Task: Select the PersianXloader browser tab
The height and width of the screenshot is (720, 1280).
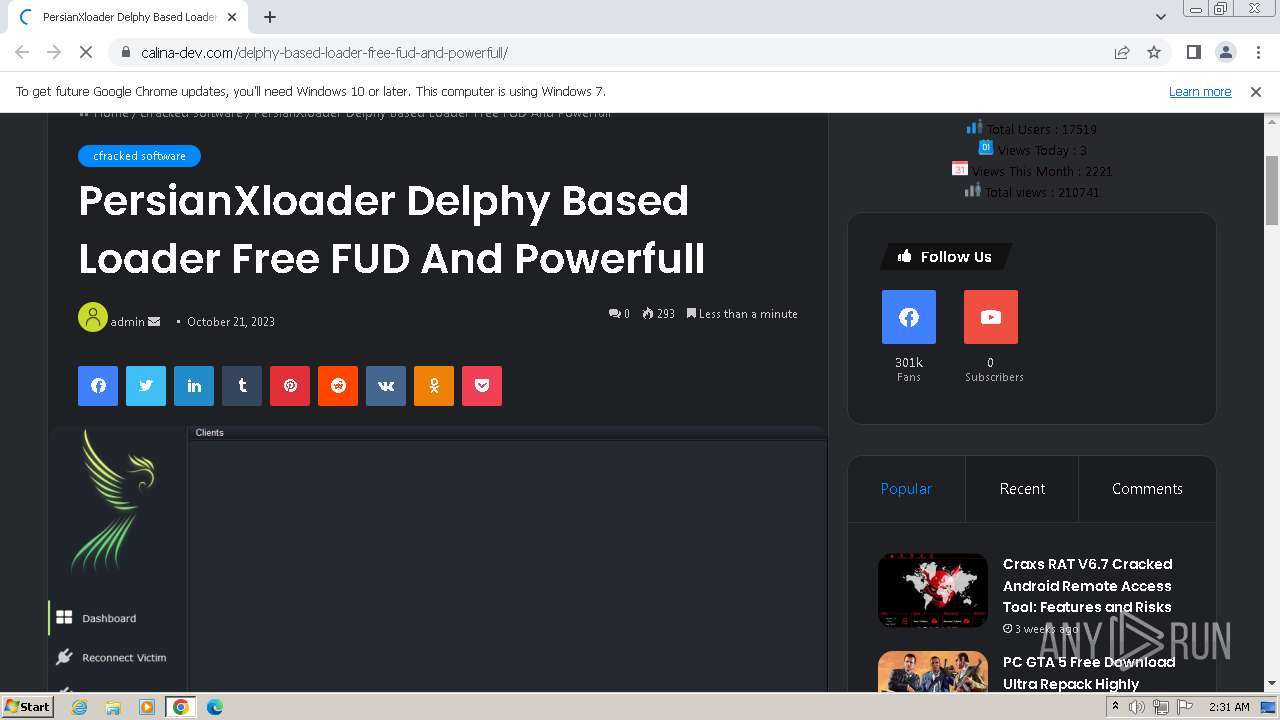Action: coord(126,17)
